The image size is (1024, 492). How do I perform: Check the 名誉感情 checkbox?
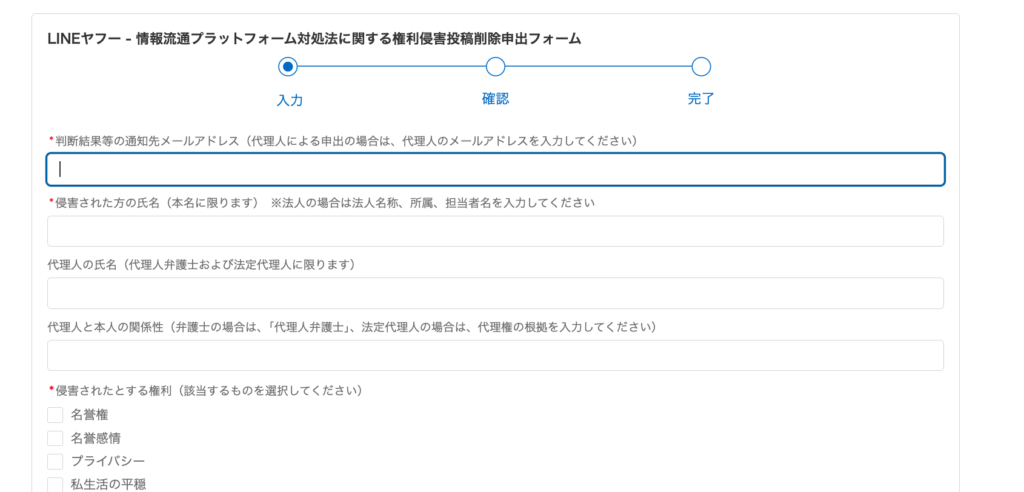point(56,438)
